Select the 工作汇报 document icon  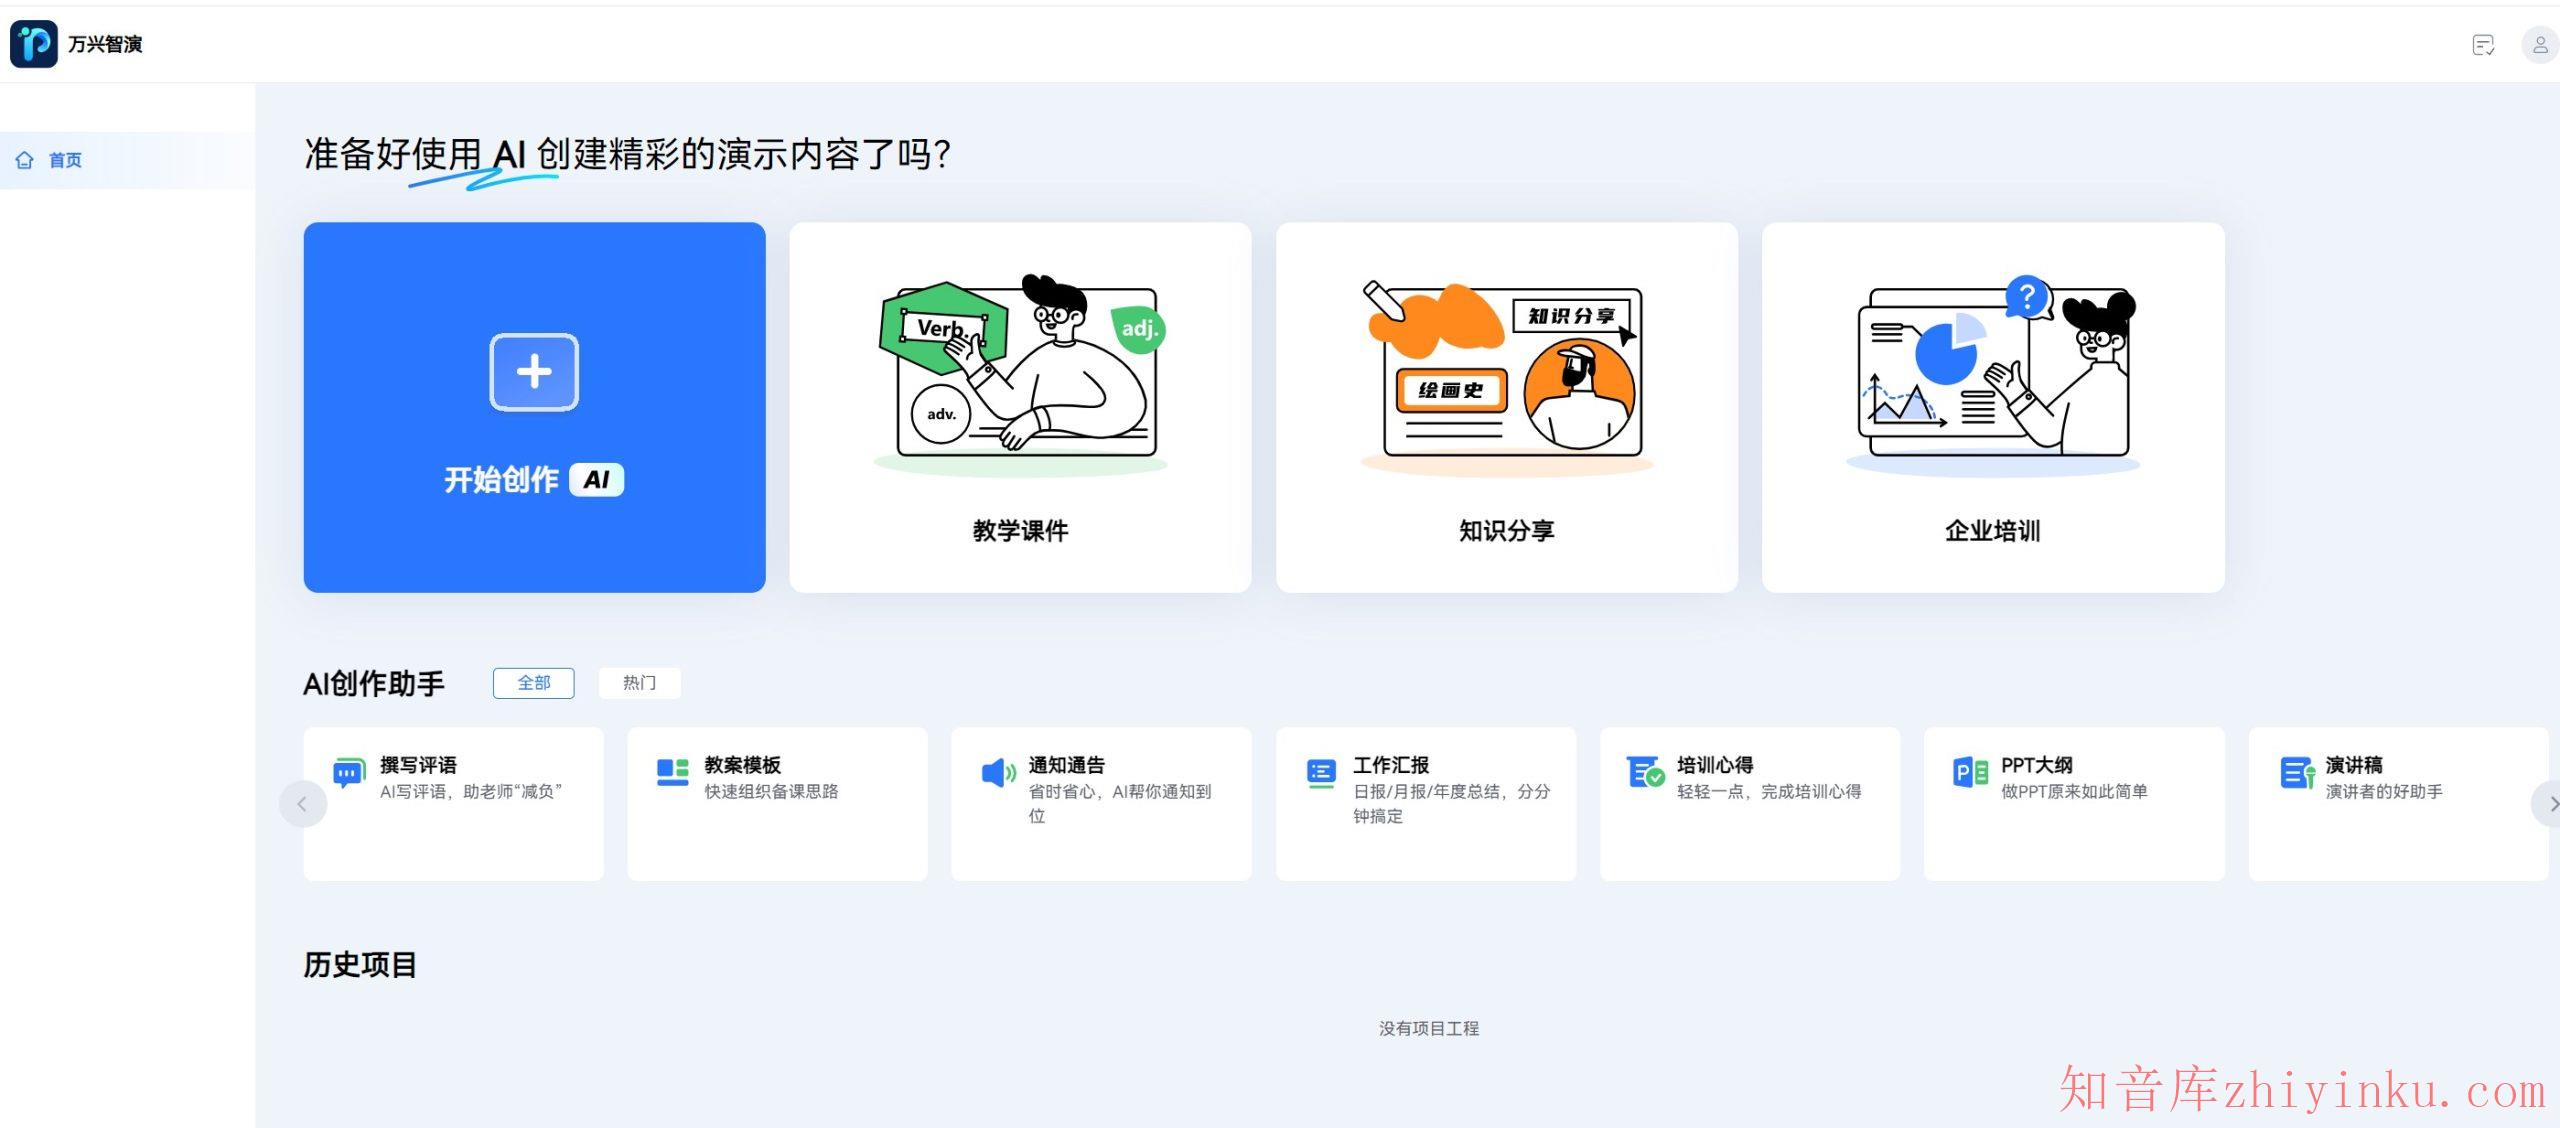pos(1320,771)
